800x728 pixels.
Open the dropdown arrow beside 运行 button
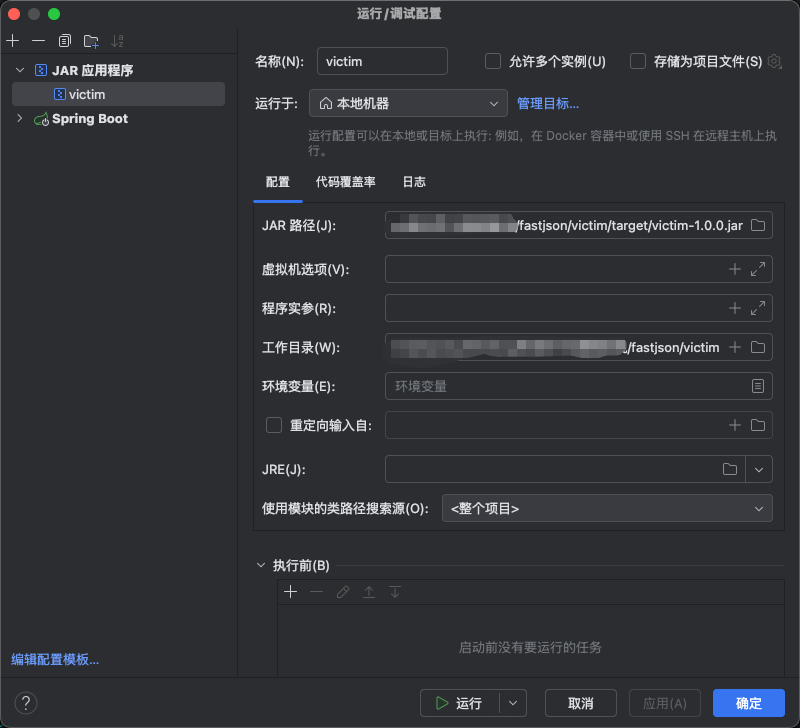click(x=513, y=703)
